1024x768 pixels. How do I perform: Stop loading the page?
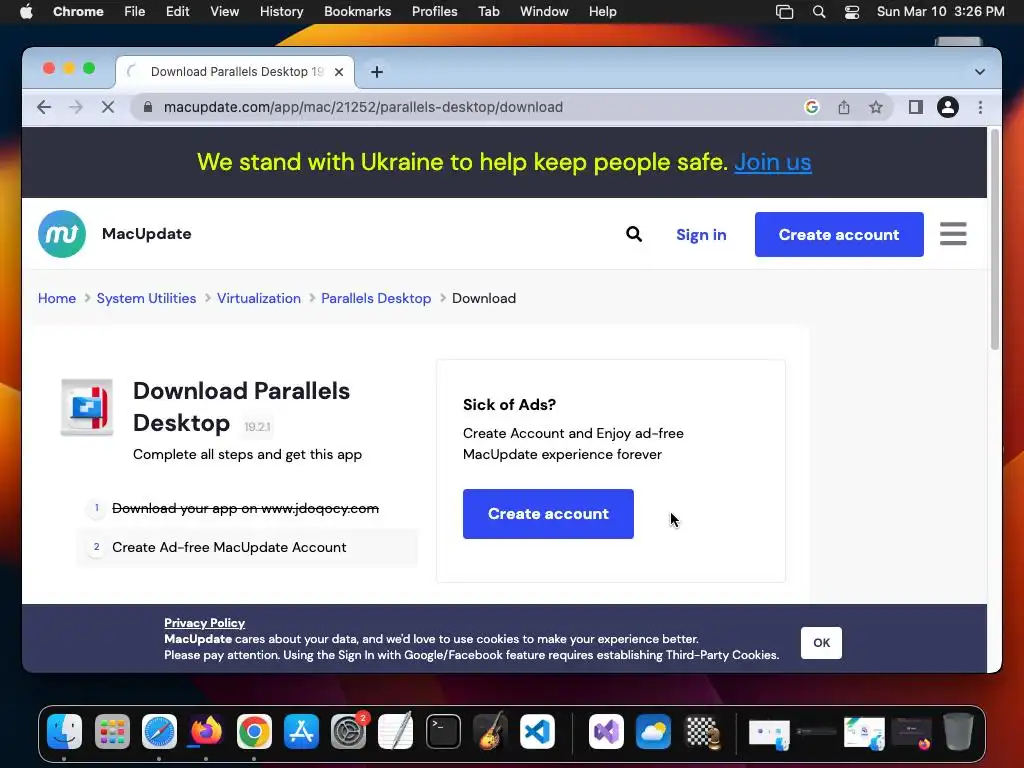pyautogui.click(x=108, y=107)
